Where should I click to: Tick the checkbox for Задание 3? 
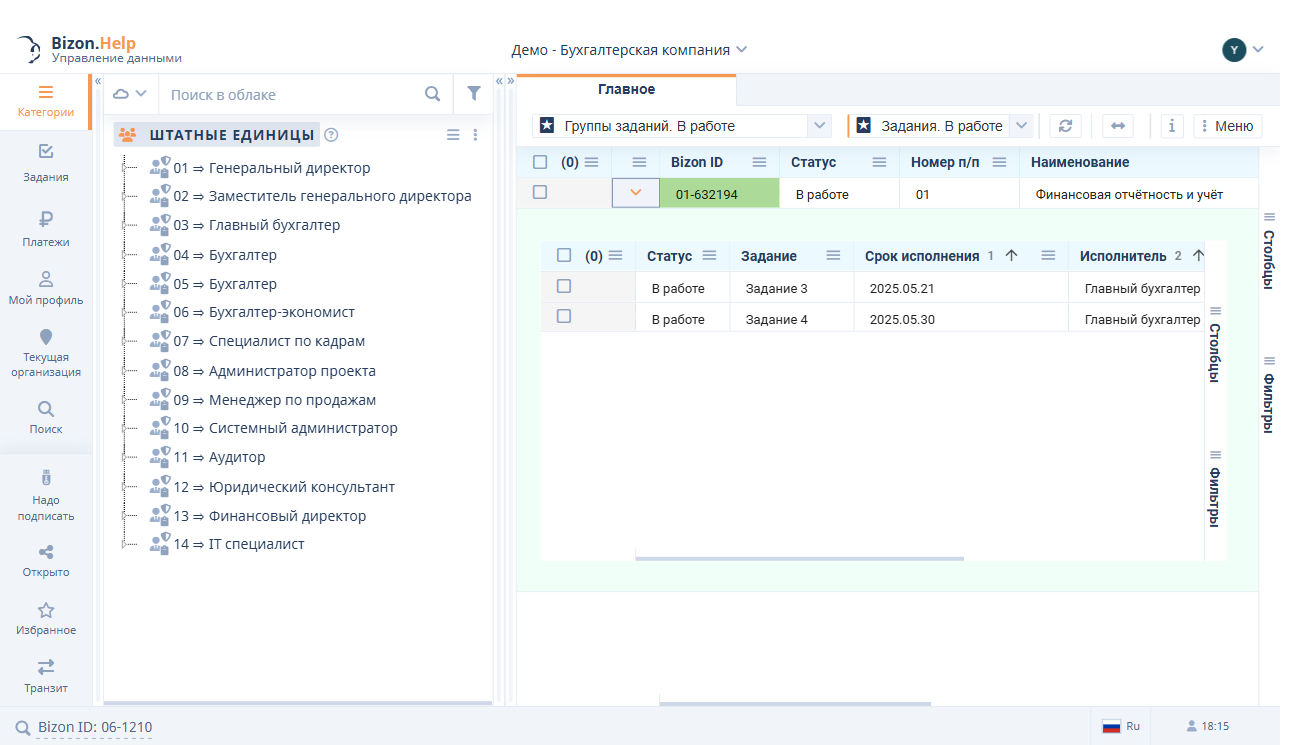[x=564, y=287]
